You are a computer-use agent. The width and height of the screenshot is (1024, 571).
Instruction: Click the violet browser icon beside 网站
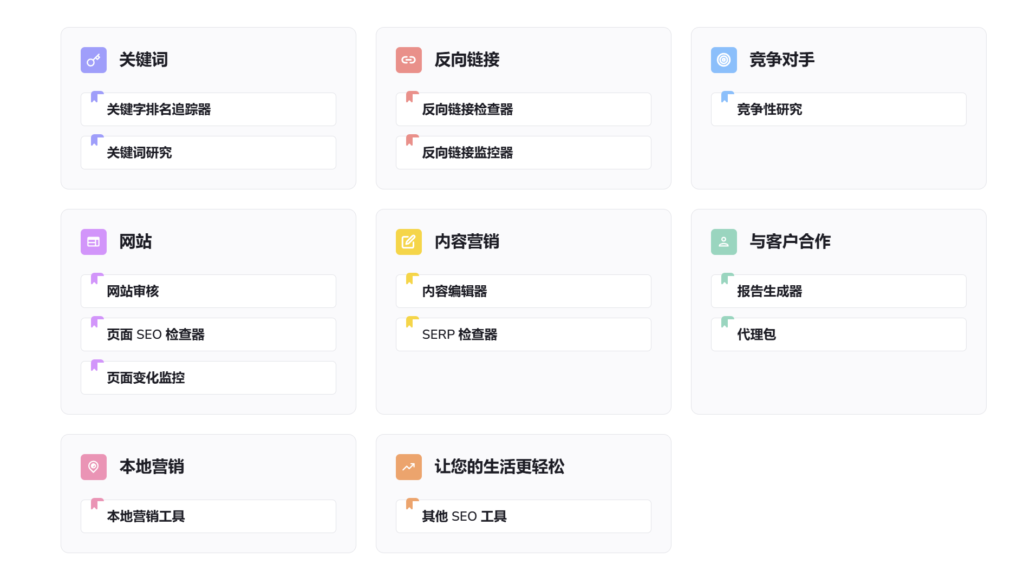[93, 242]
